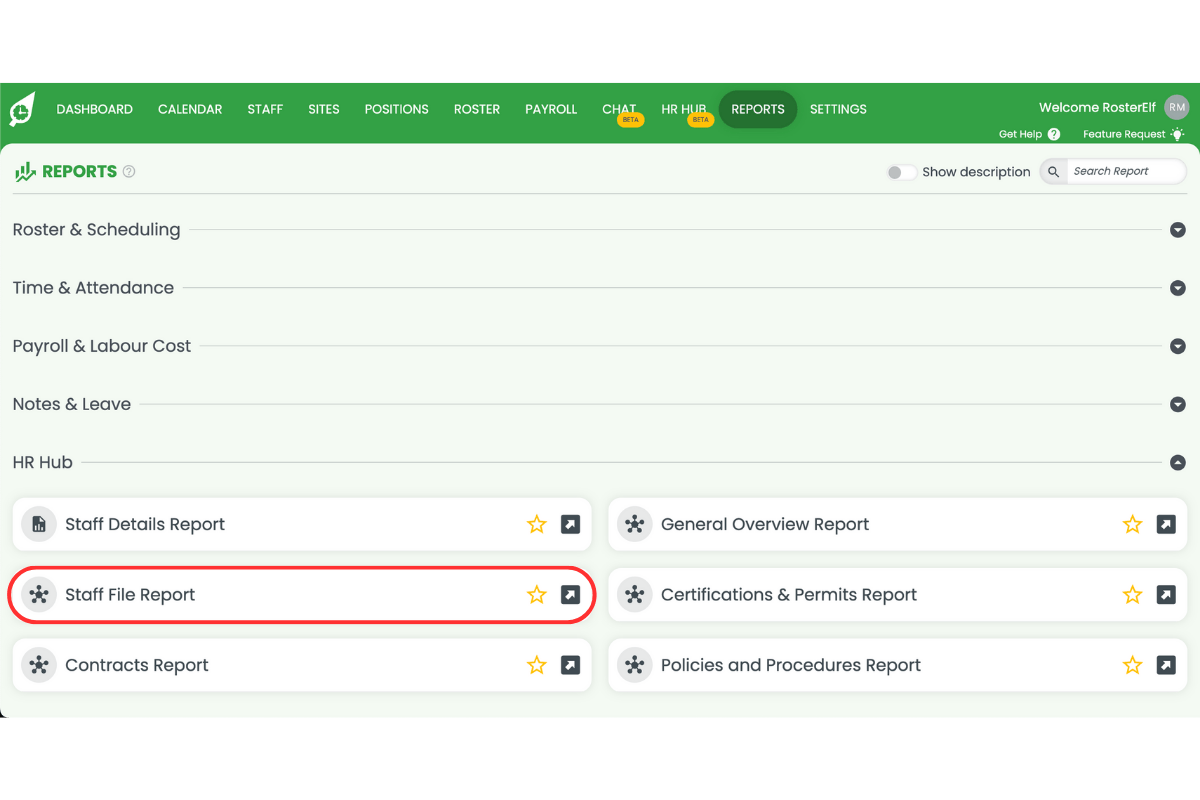Expand the Time & Attendance section

point(1177,288)
